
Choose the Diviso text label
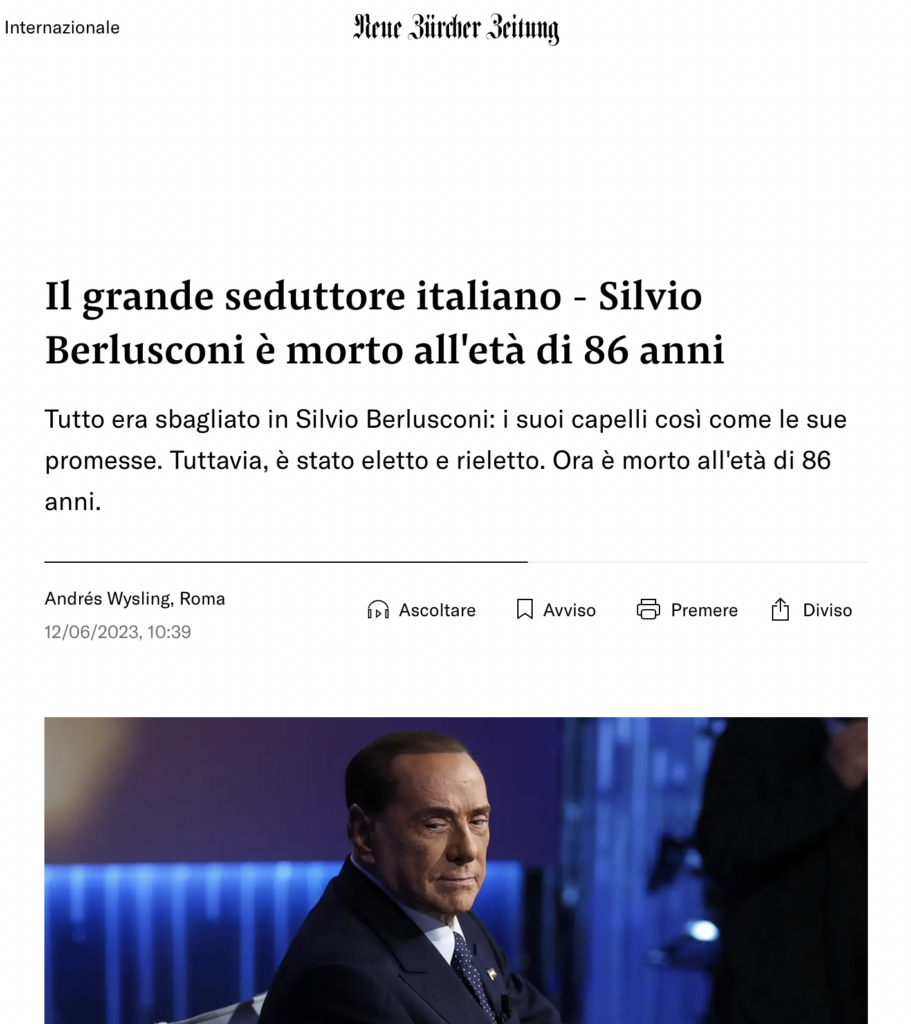click(x=827, y=610)
